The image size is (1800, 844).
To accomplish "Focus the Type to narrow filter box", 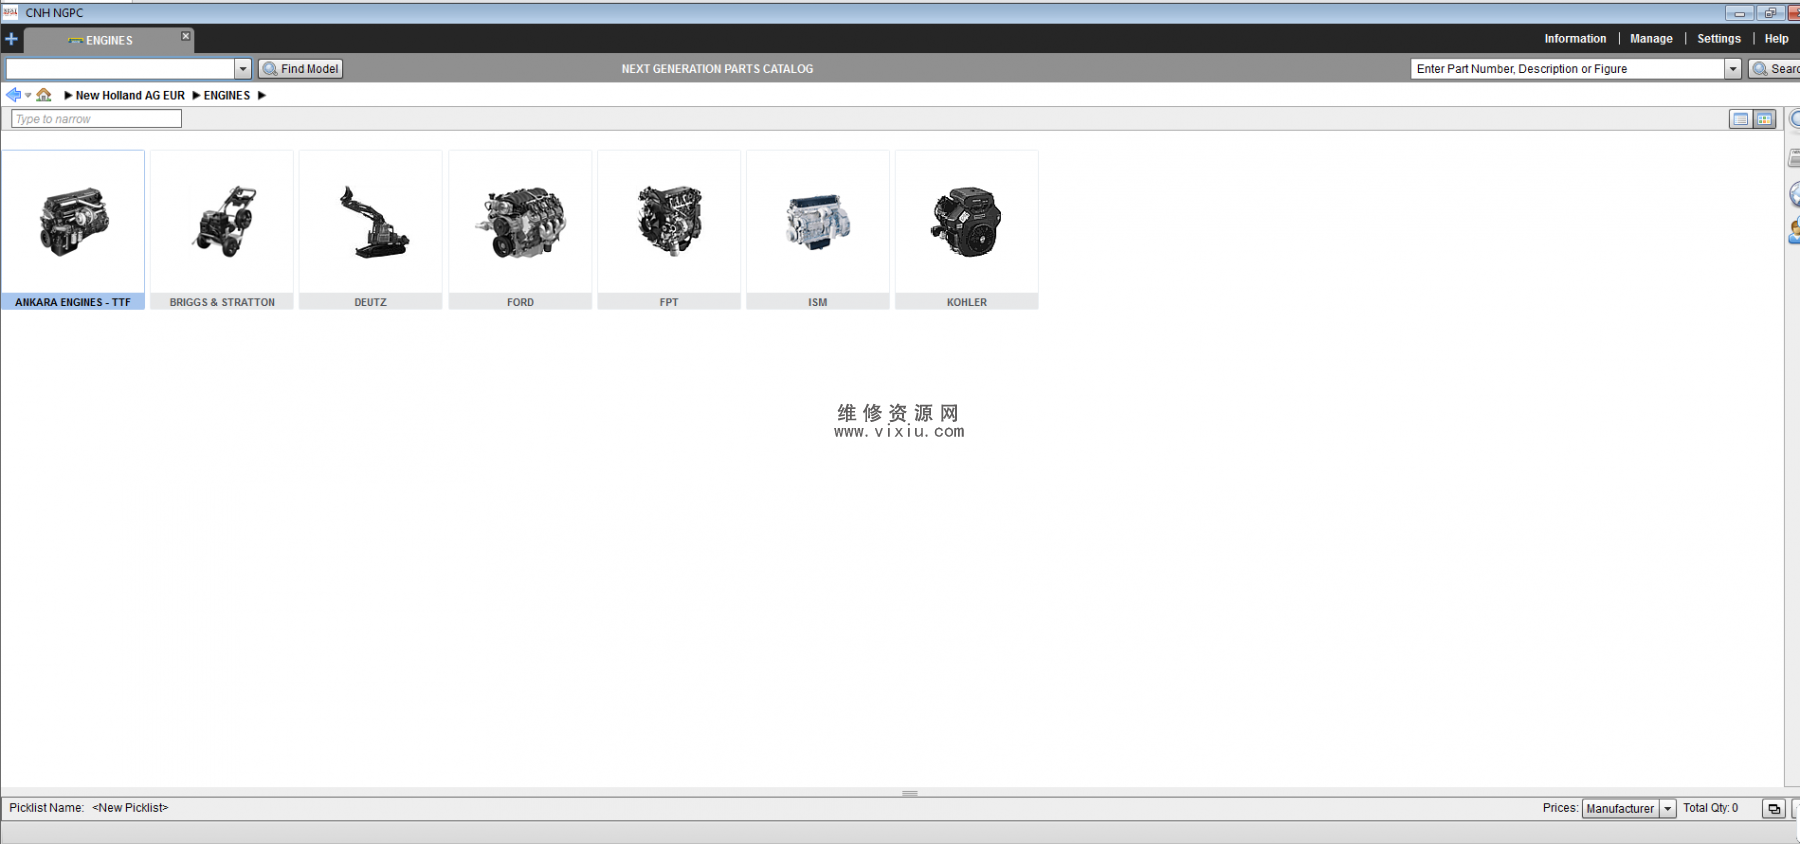I will click(x=96, y=119).
